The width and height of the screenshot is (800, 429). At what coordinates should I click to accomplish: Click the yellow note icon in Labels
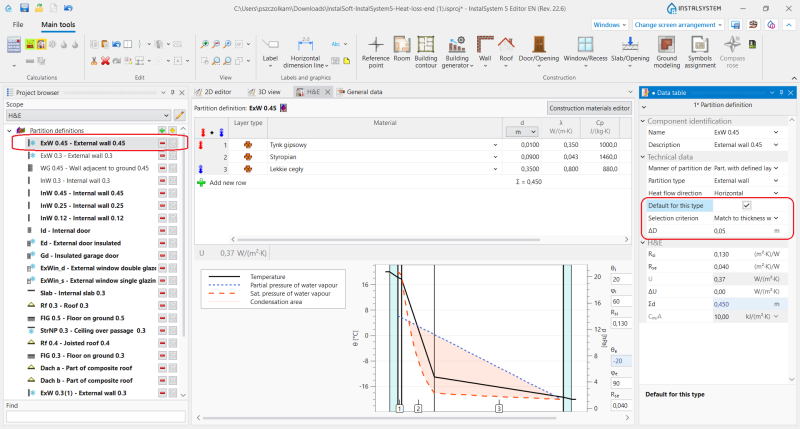(346, 61)
